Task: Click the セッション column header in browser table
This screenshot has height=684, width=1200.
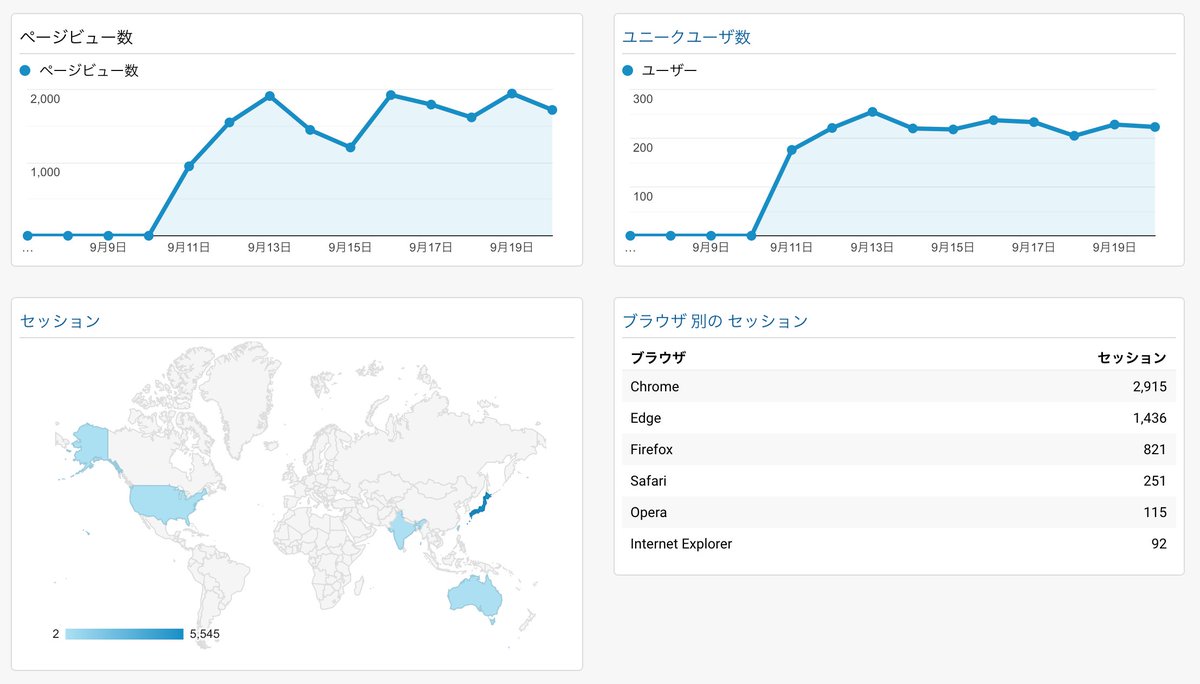Action: click(x=1132, y=357)
